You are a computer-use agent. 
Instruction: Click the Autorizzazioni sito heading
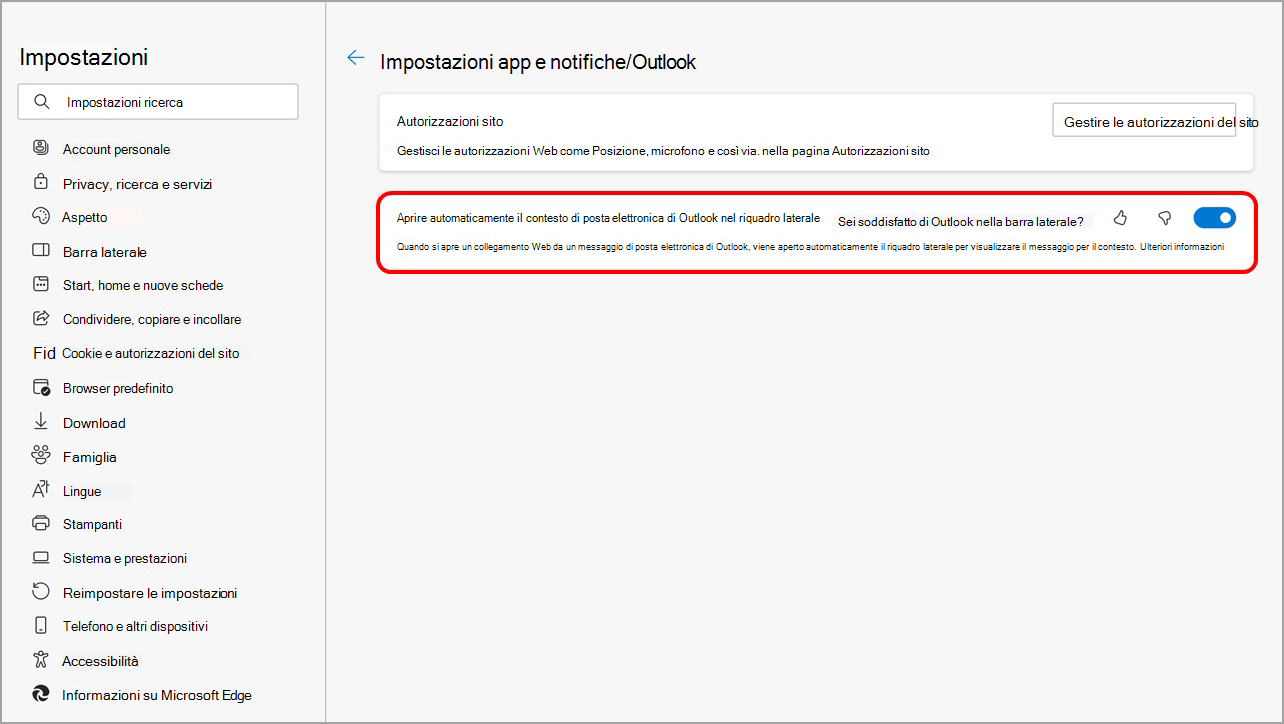tap(450, 121)
